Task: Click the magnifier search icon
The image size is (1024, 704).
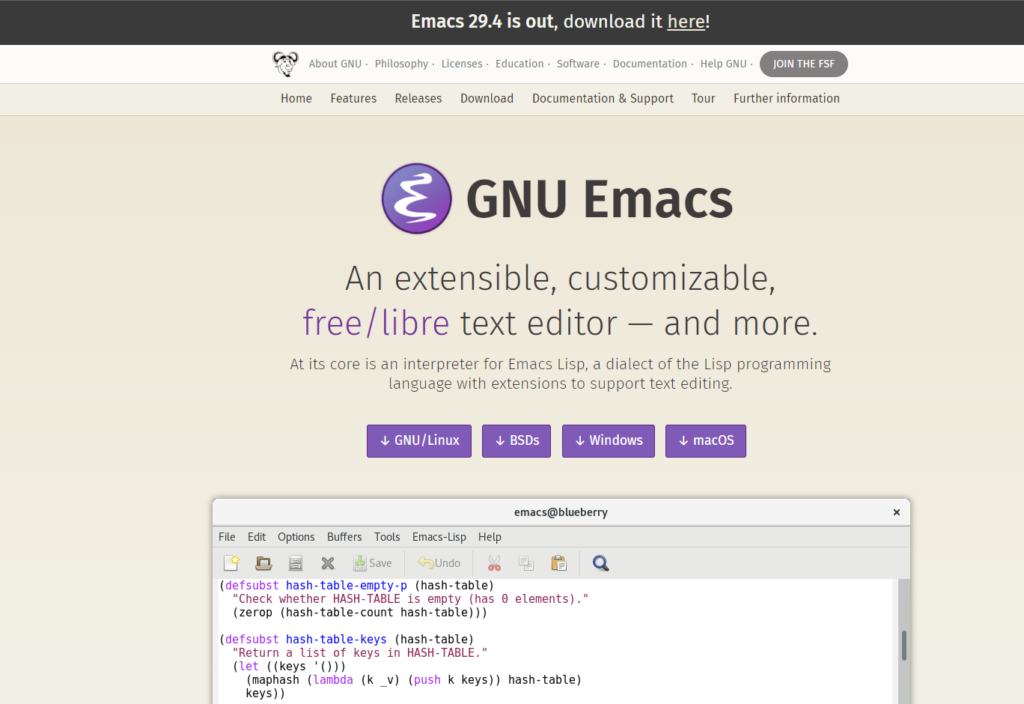Action: click(x=600, y=563)
